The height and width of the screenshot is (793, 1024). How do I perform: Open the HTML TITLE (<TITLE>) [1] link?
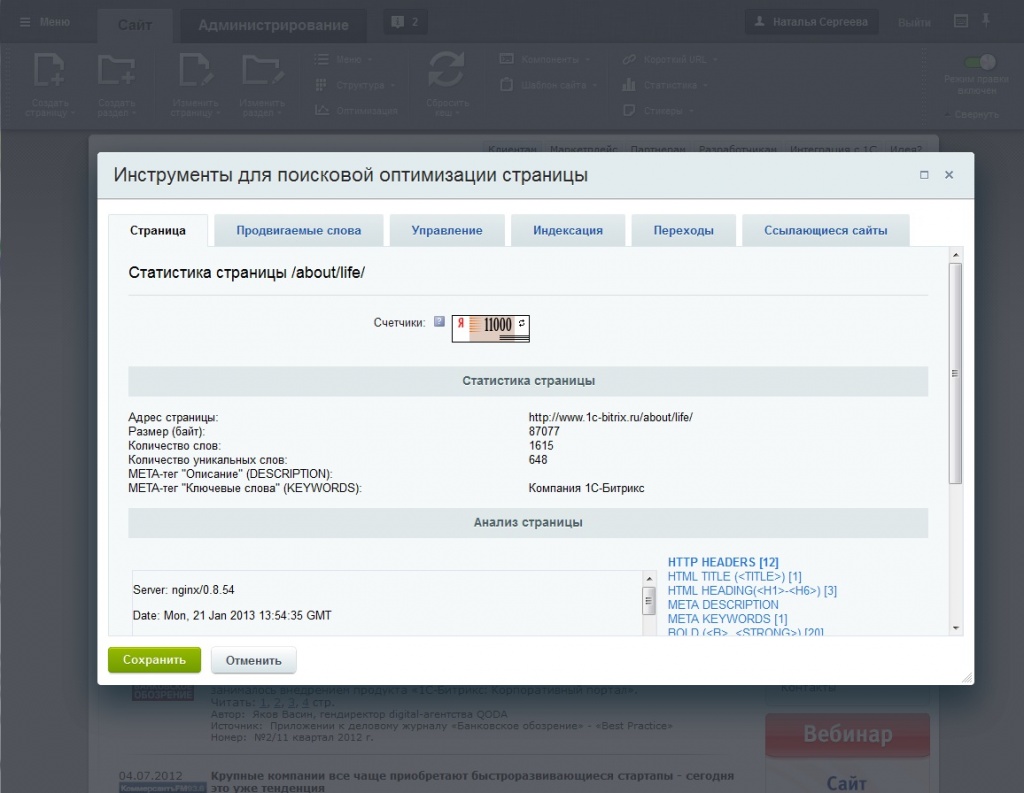click(x=734, y=576)
